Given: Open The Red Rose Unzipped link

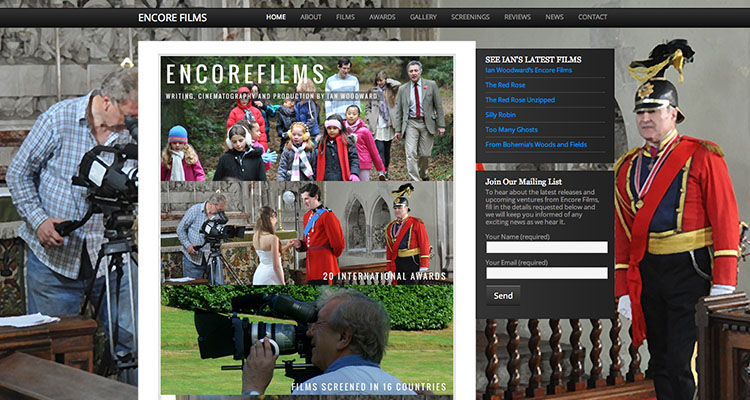Looking at the screenshot, I should click(520, 100).
